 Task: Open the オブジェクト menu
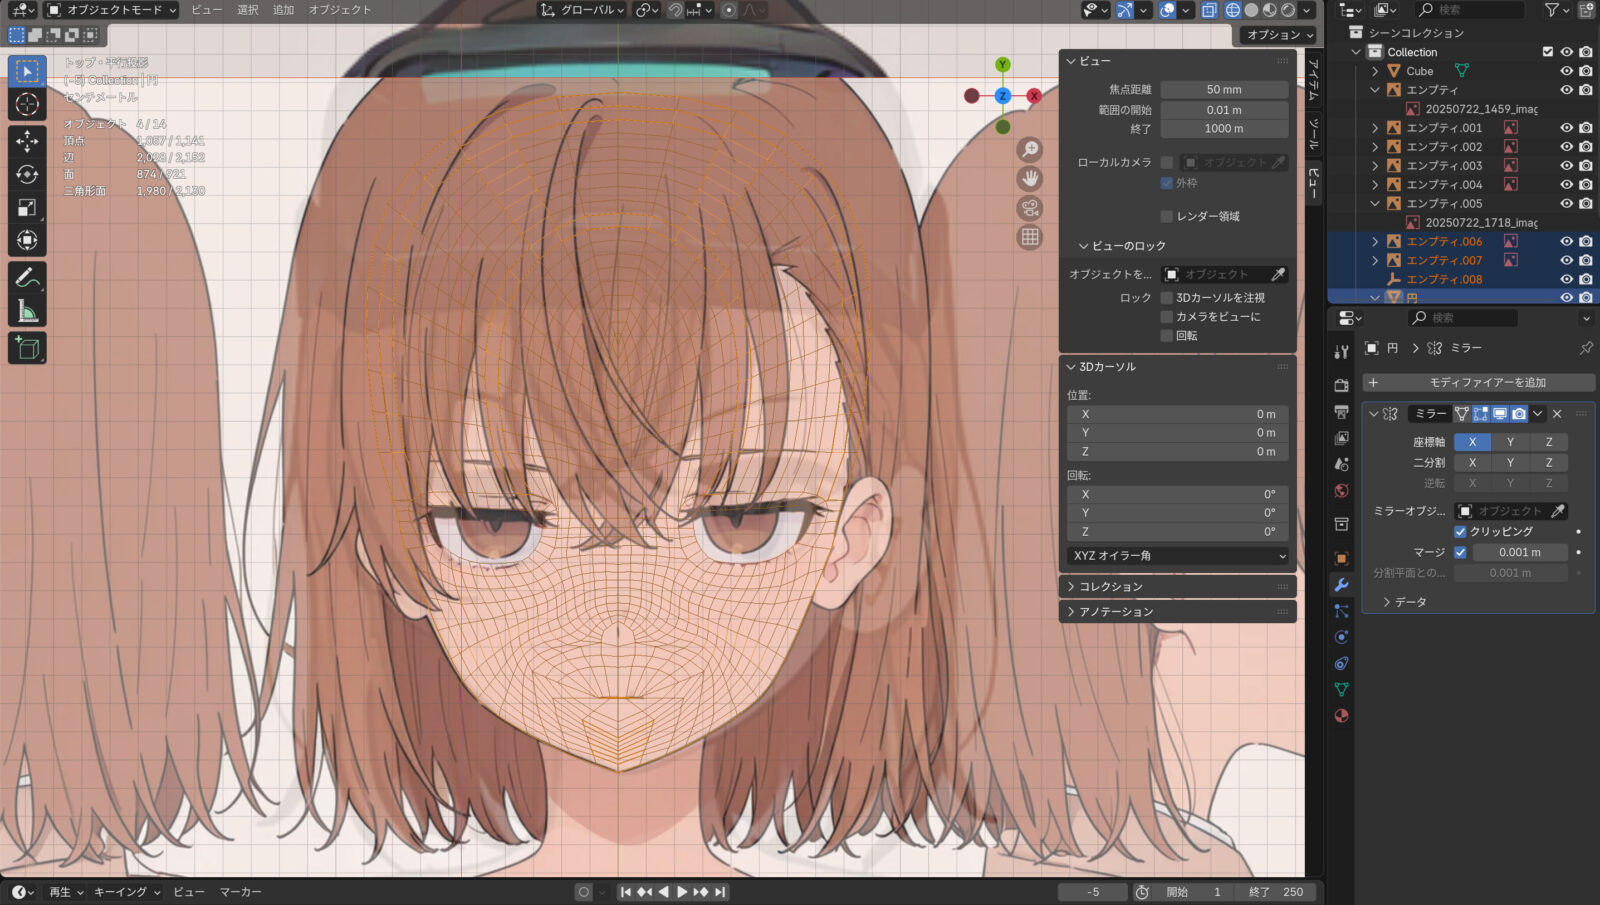click(339, 10)
